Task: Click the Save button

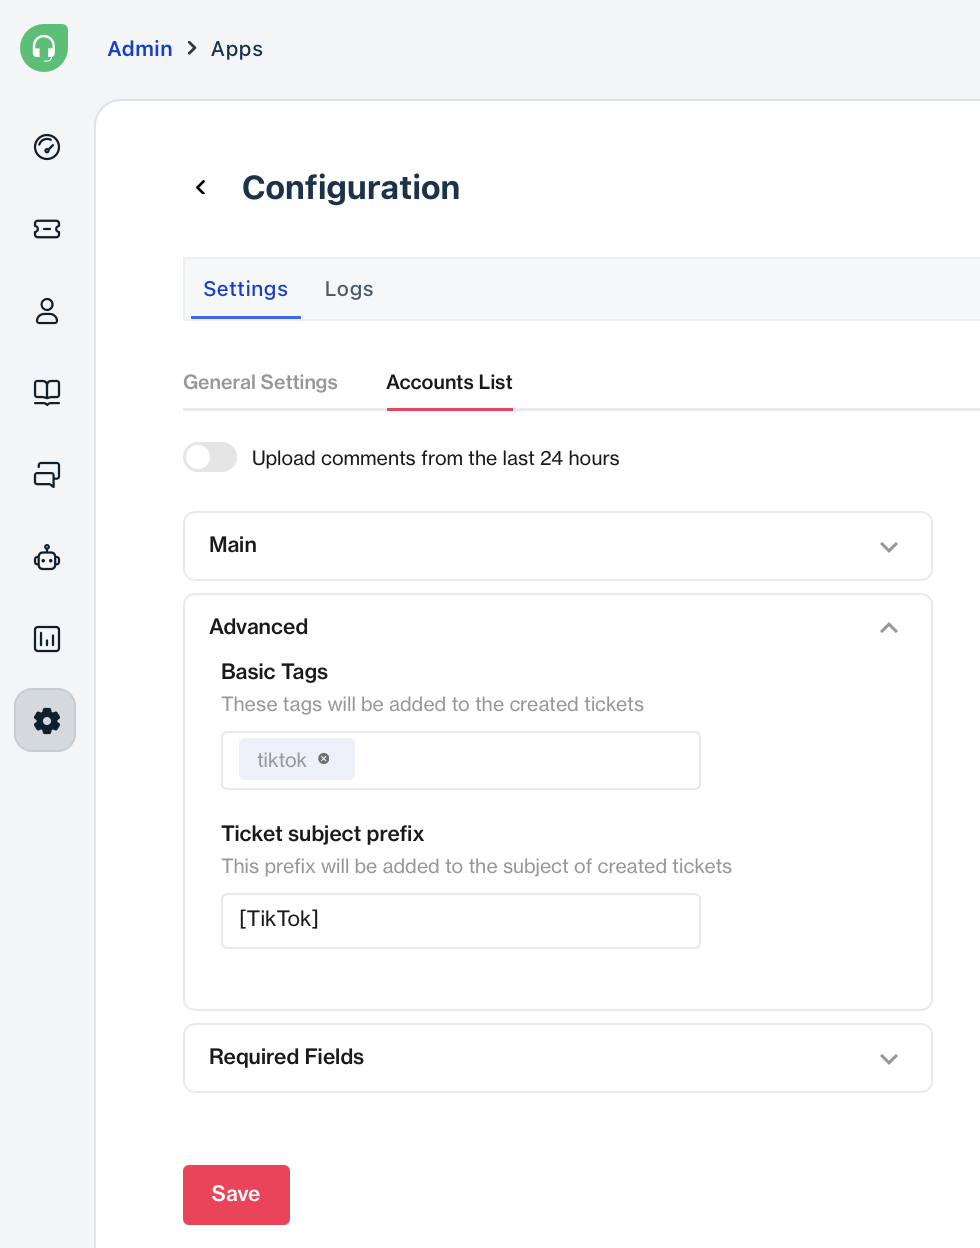Action: (x=236, y=1195)
